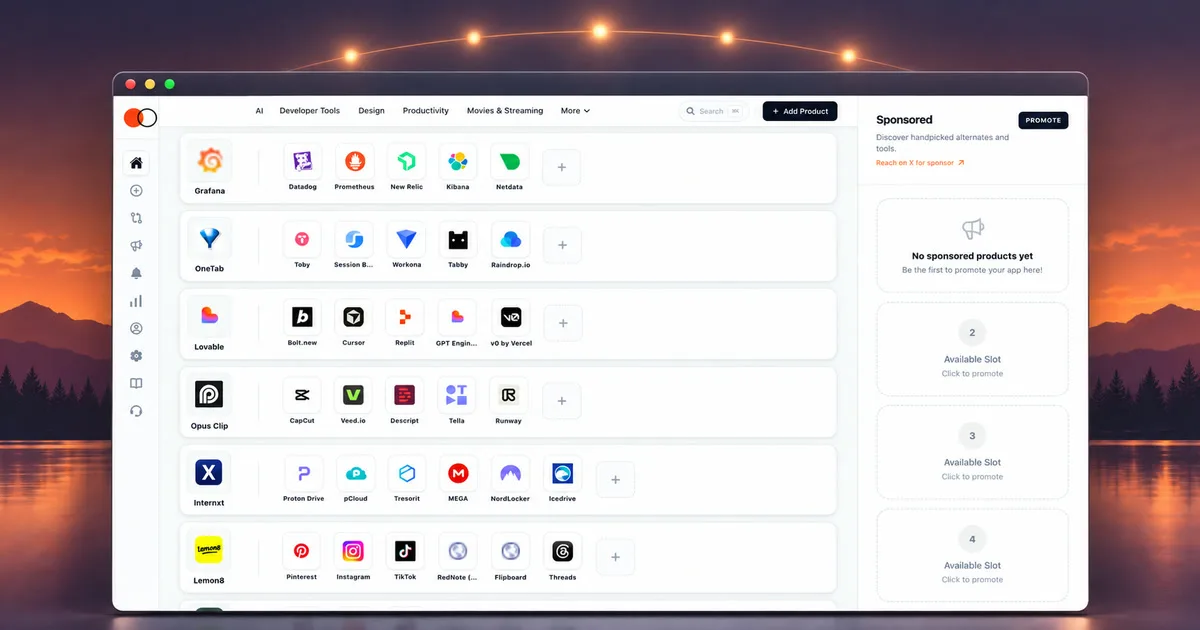Switch to the Developer Tools category
Viewport: 1200px width, 630px height.
click(310, 111)
